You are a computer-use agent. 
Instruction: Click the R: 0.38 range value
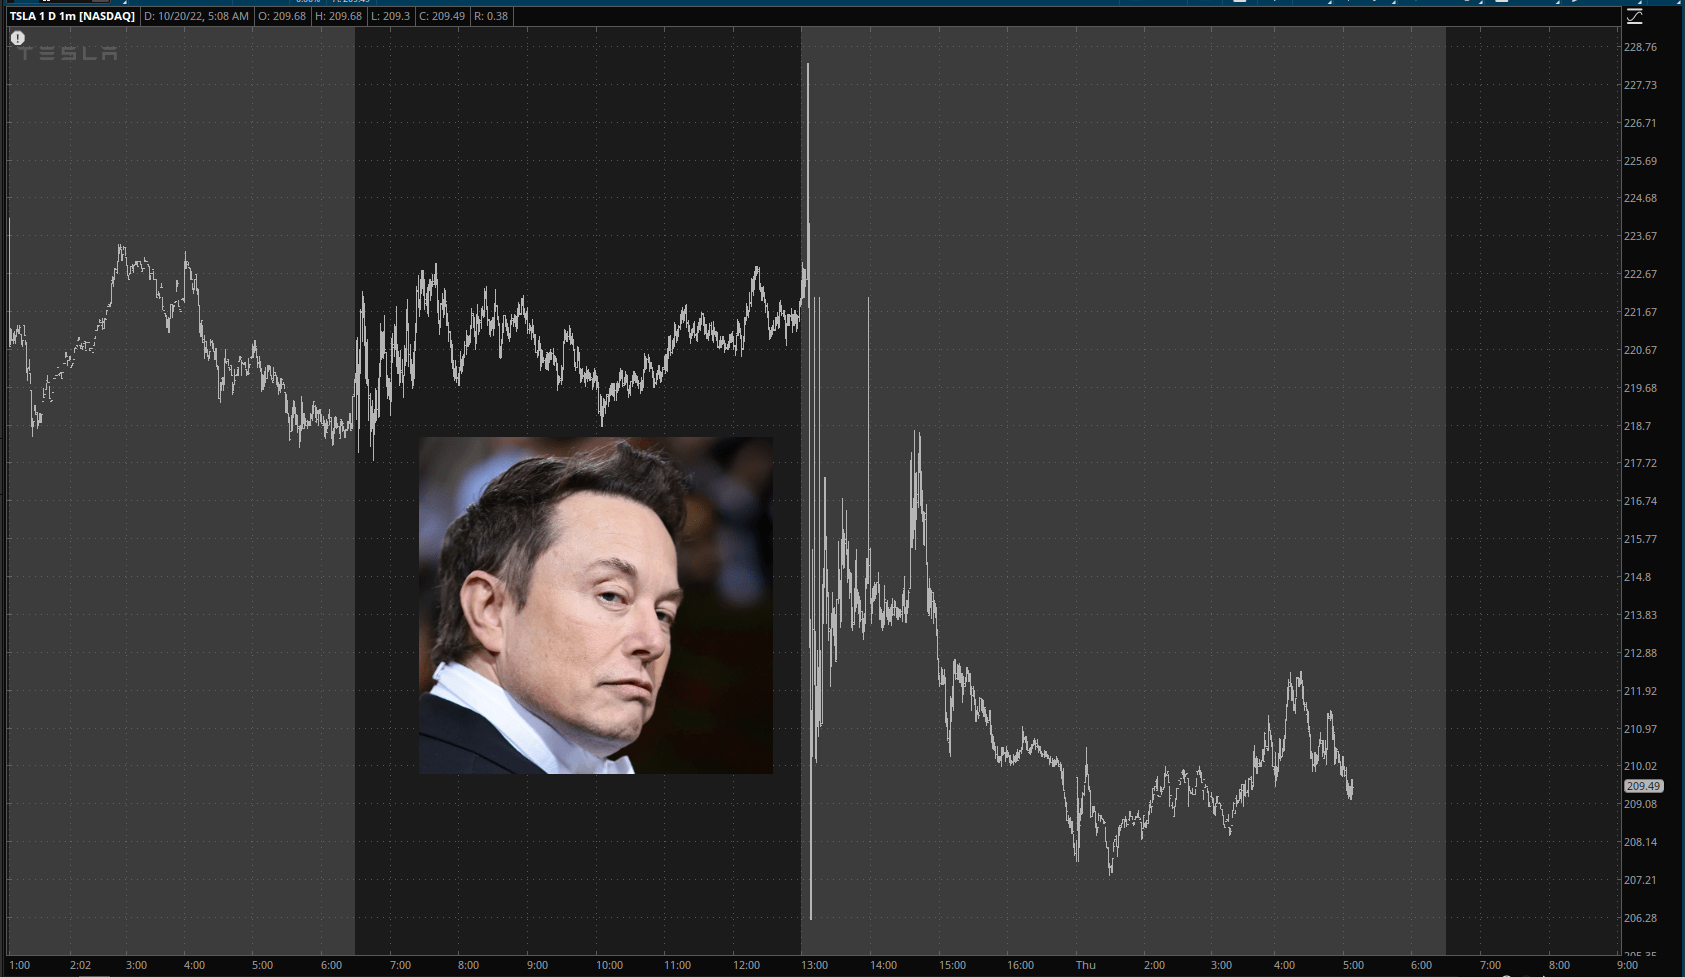point(491,16)
